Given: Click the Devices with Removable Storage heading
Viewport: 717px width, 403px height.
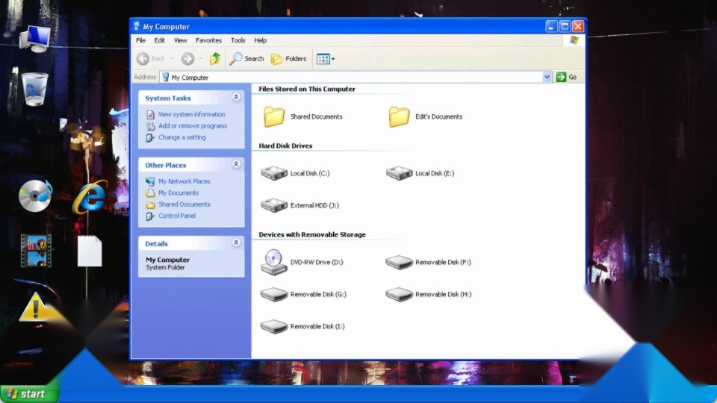Looking at the screenshot, I should 312,235.
